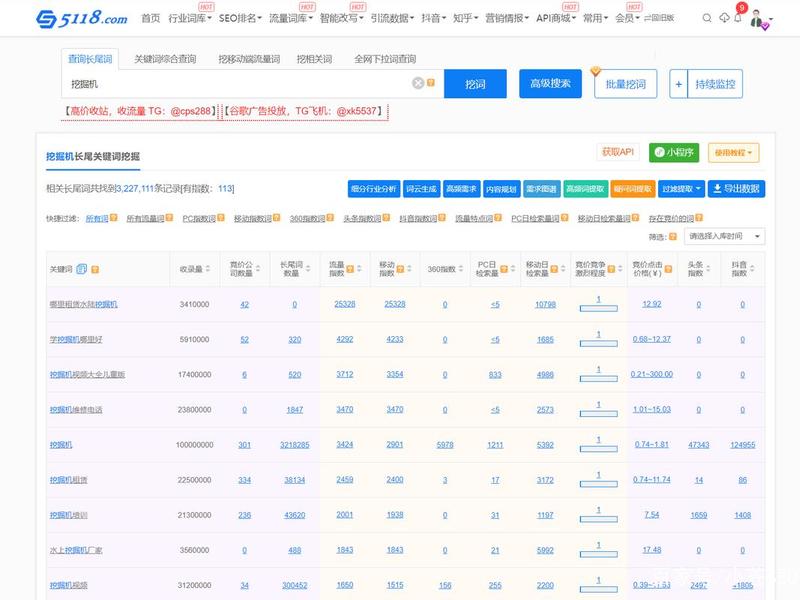Click the 获取API button
The image size is (800, 600).
(617, 152)
